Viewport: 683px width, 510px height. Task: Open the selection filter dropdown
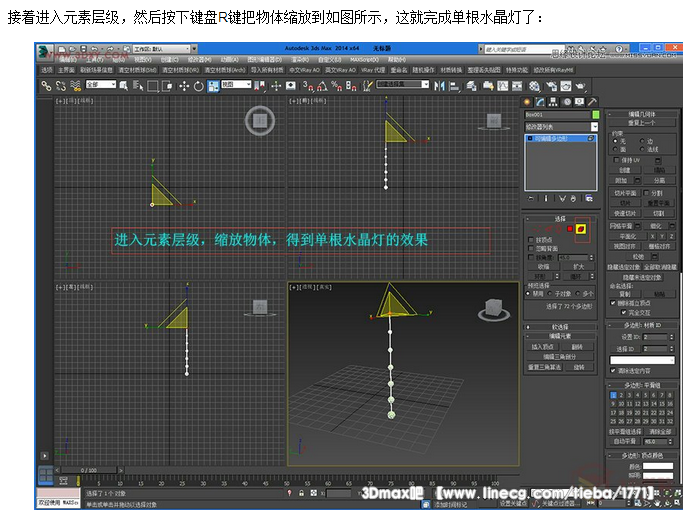tap(101, 84)
